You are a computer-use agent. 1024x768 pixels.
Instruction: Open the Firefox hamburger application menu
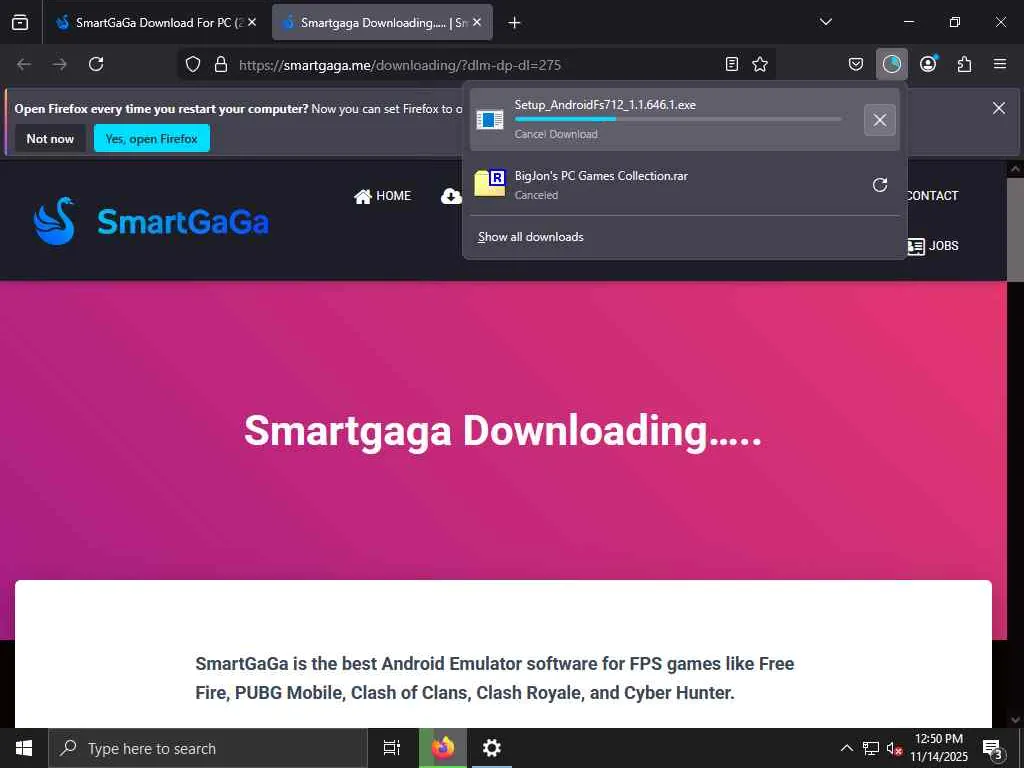click(x=1000, y=64)
